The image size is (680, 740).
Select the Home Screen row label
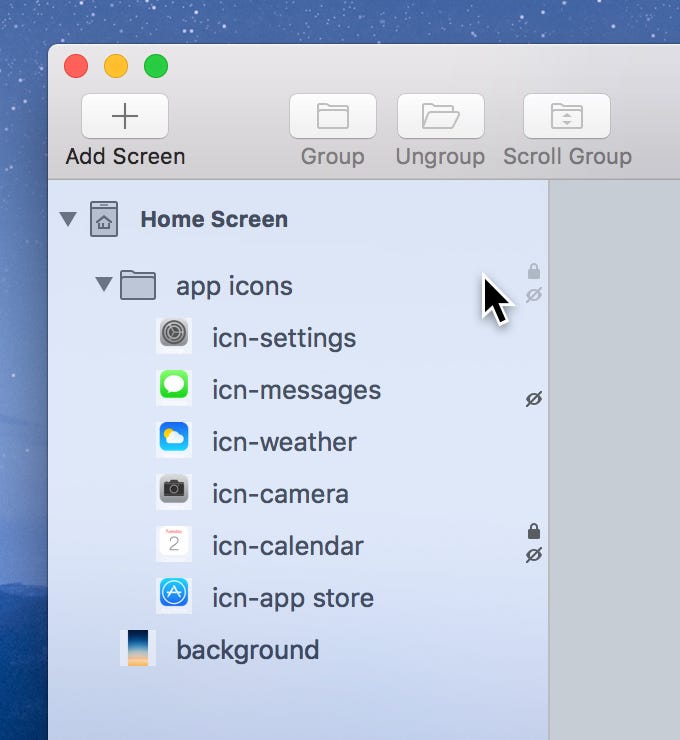pyautogui.click(x=214, y=219)
